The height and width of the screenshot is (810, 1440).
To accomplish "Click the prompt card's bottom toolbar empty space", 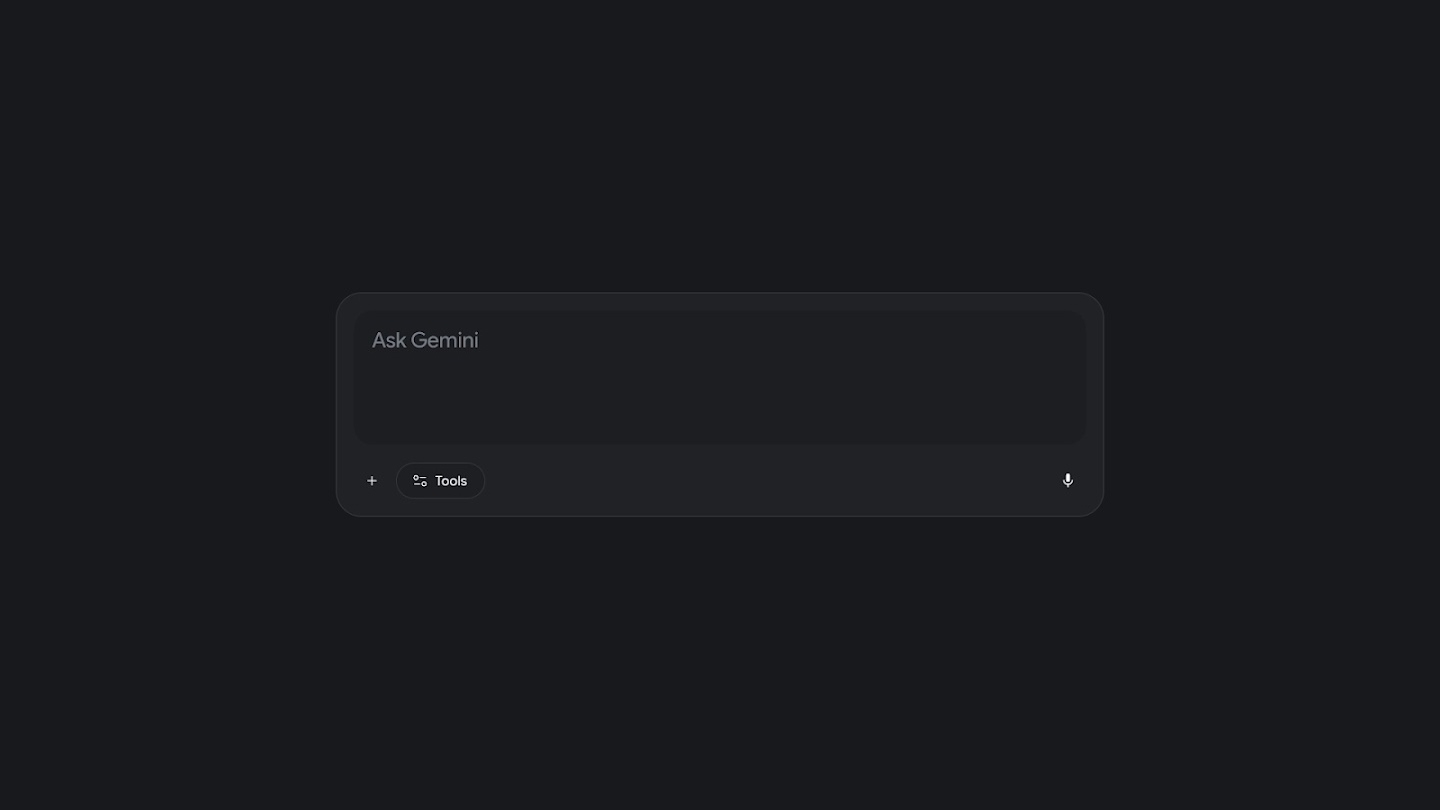I will [x=760, y=481].
